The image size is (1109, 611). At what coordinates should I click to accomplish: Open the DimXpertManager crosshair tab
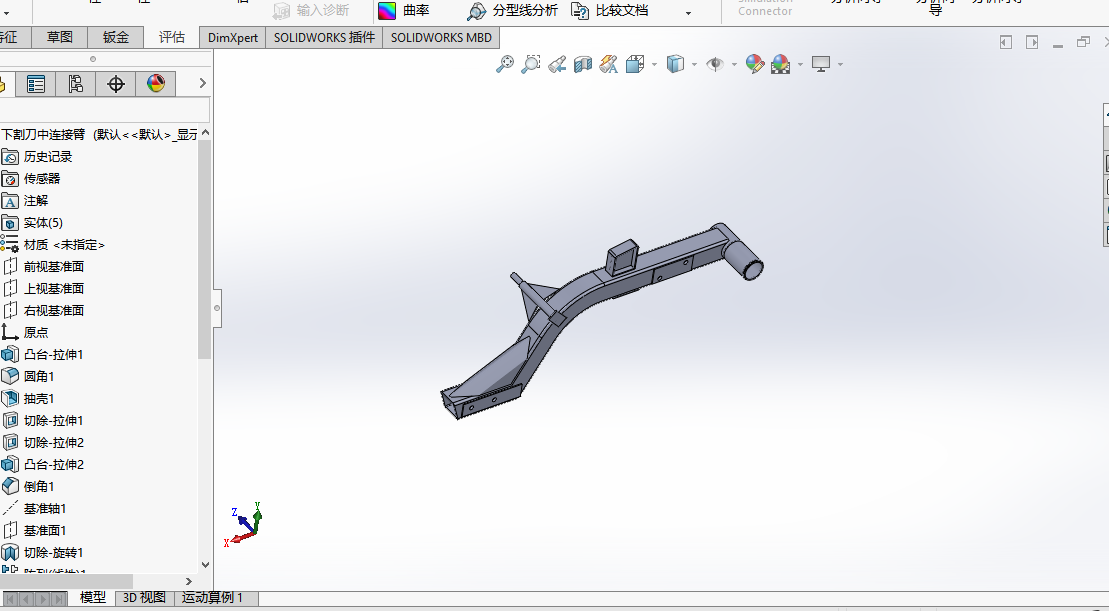coord(115,84)
